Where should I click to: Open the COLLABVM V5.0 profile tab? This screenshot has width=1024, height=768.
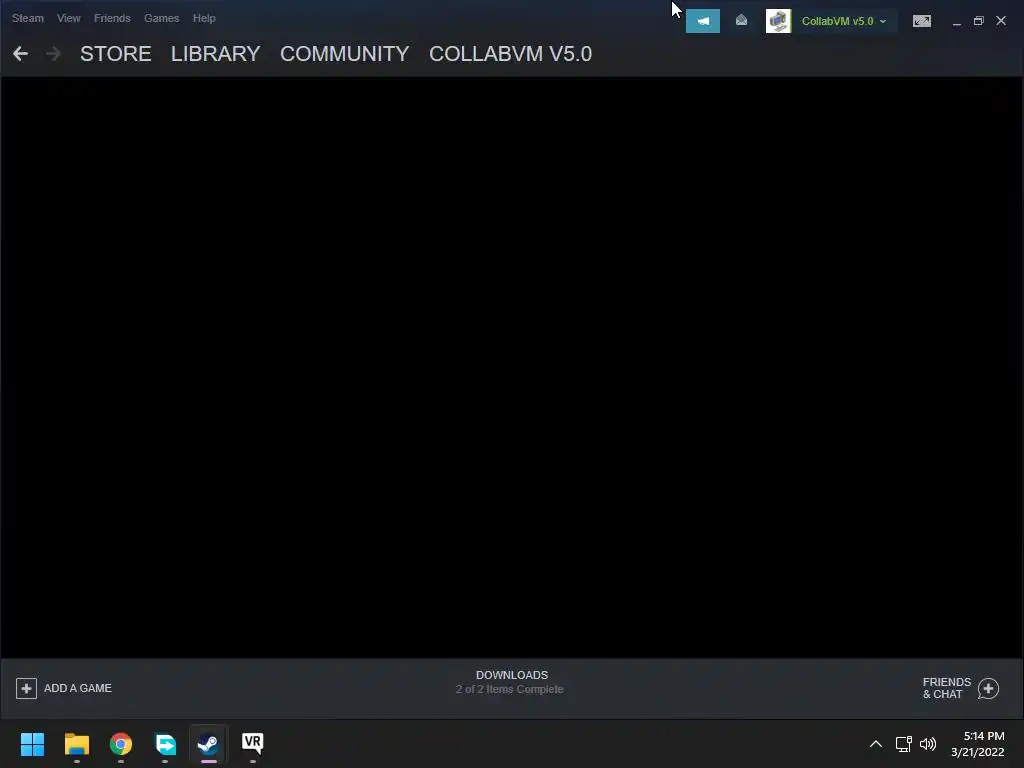[x=510, y=54]
